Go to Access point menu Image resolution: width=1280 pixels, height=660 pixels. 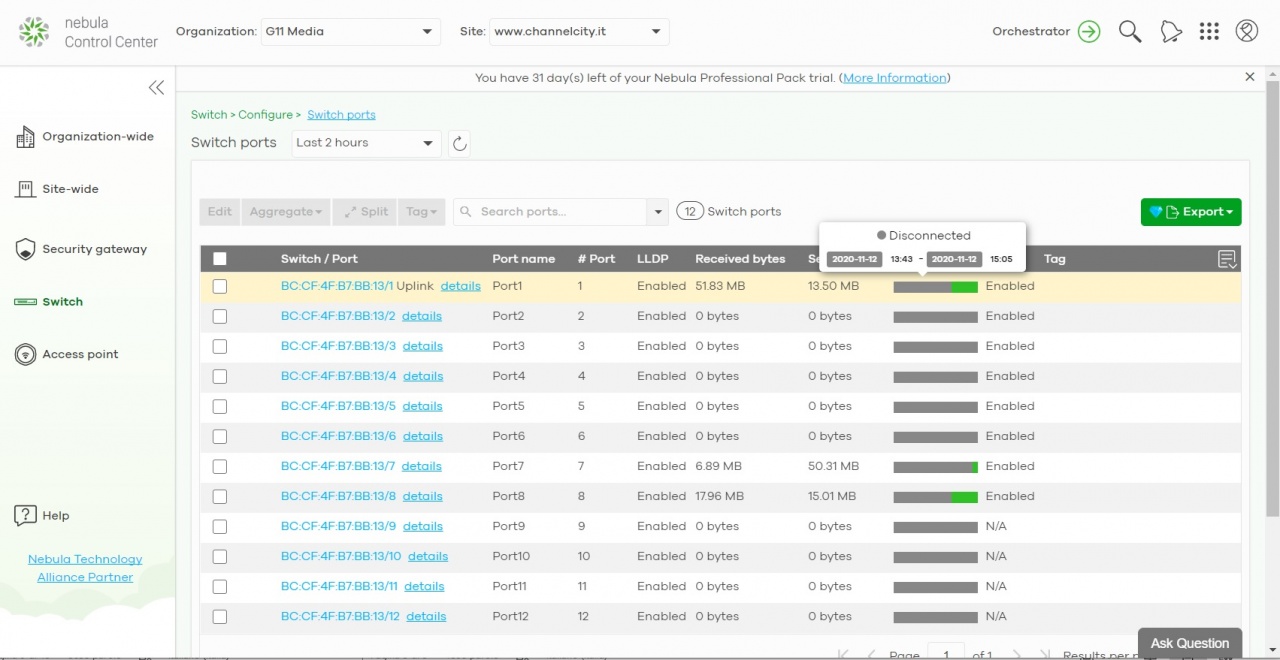[x=80, y=354]
